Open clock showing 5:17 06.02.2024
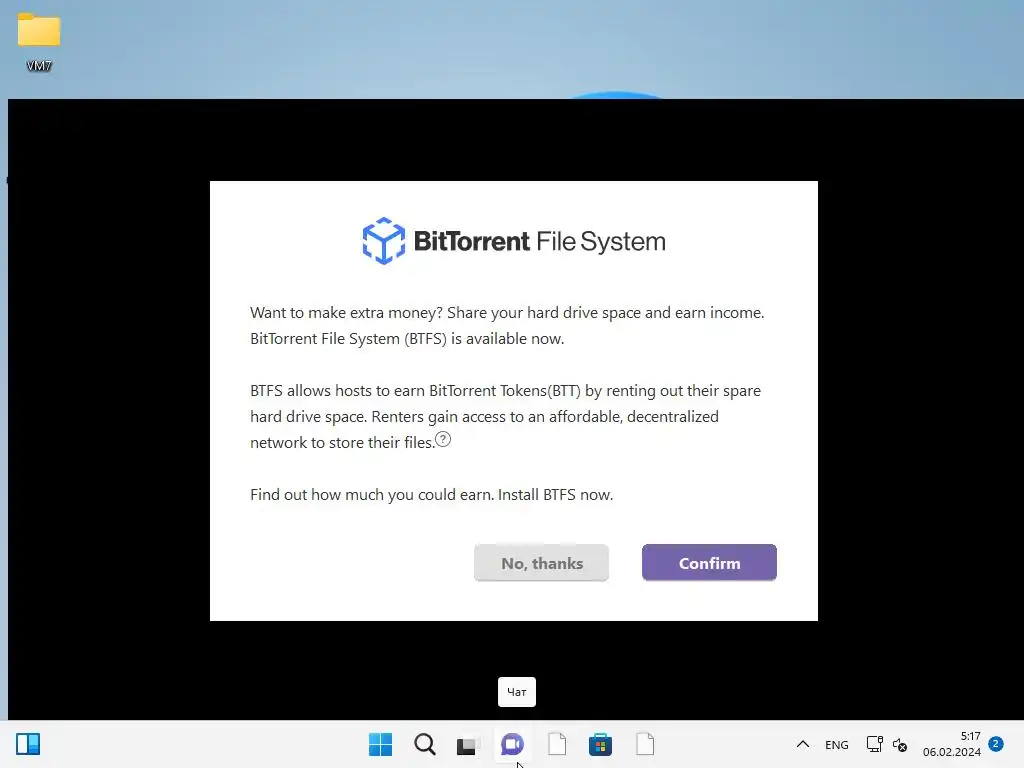Image resolution: width=1024 pixels, height=768 pixels. [x=952, y=744]
